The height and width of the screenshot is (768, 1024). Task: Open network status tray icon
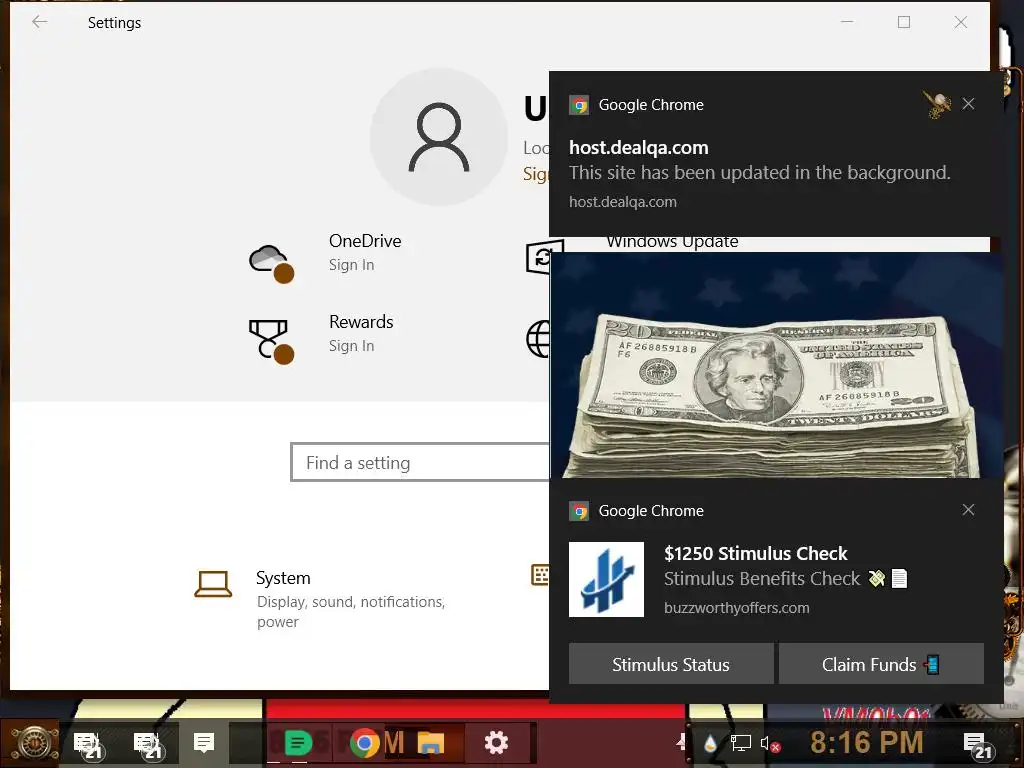[x=740, y=743]
